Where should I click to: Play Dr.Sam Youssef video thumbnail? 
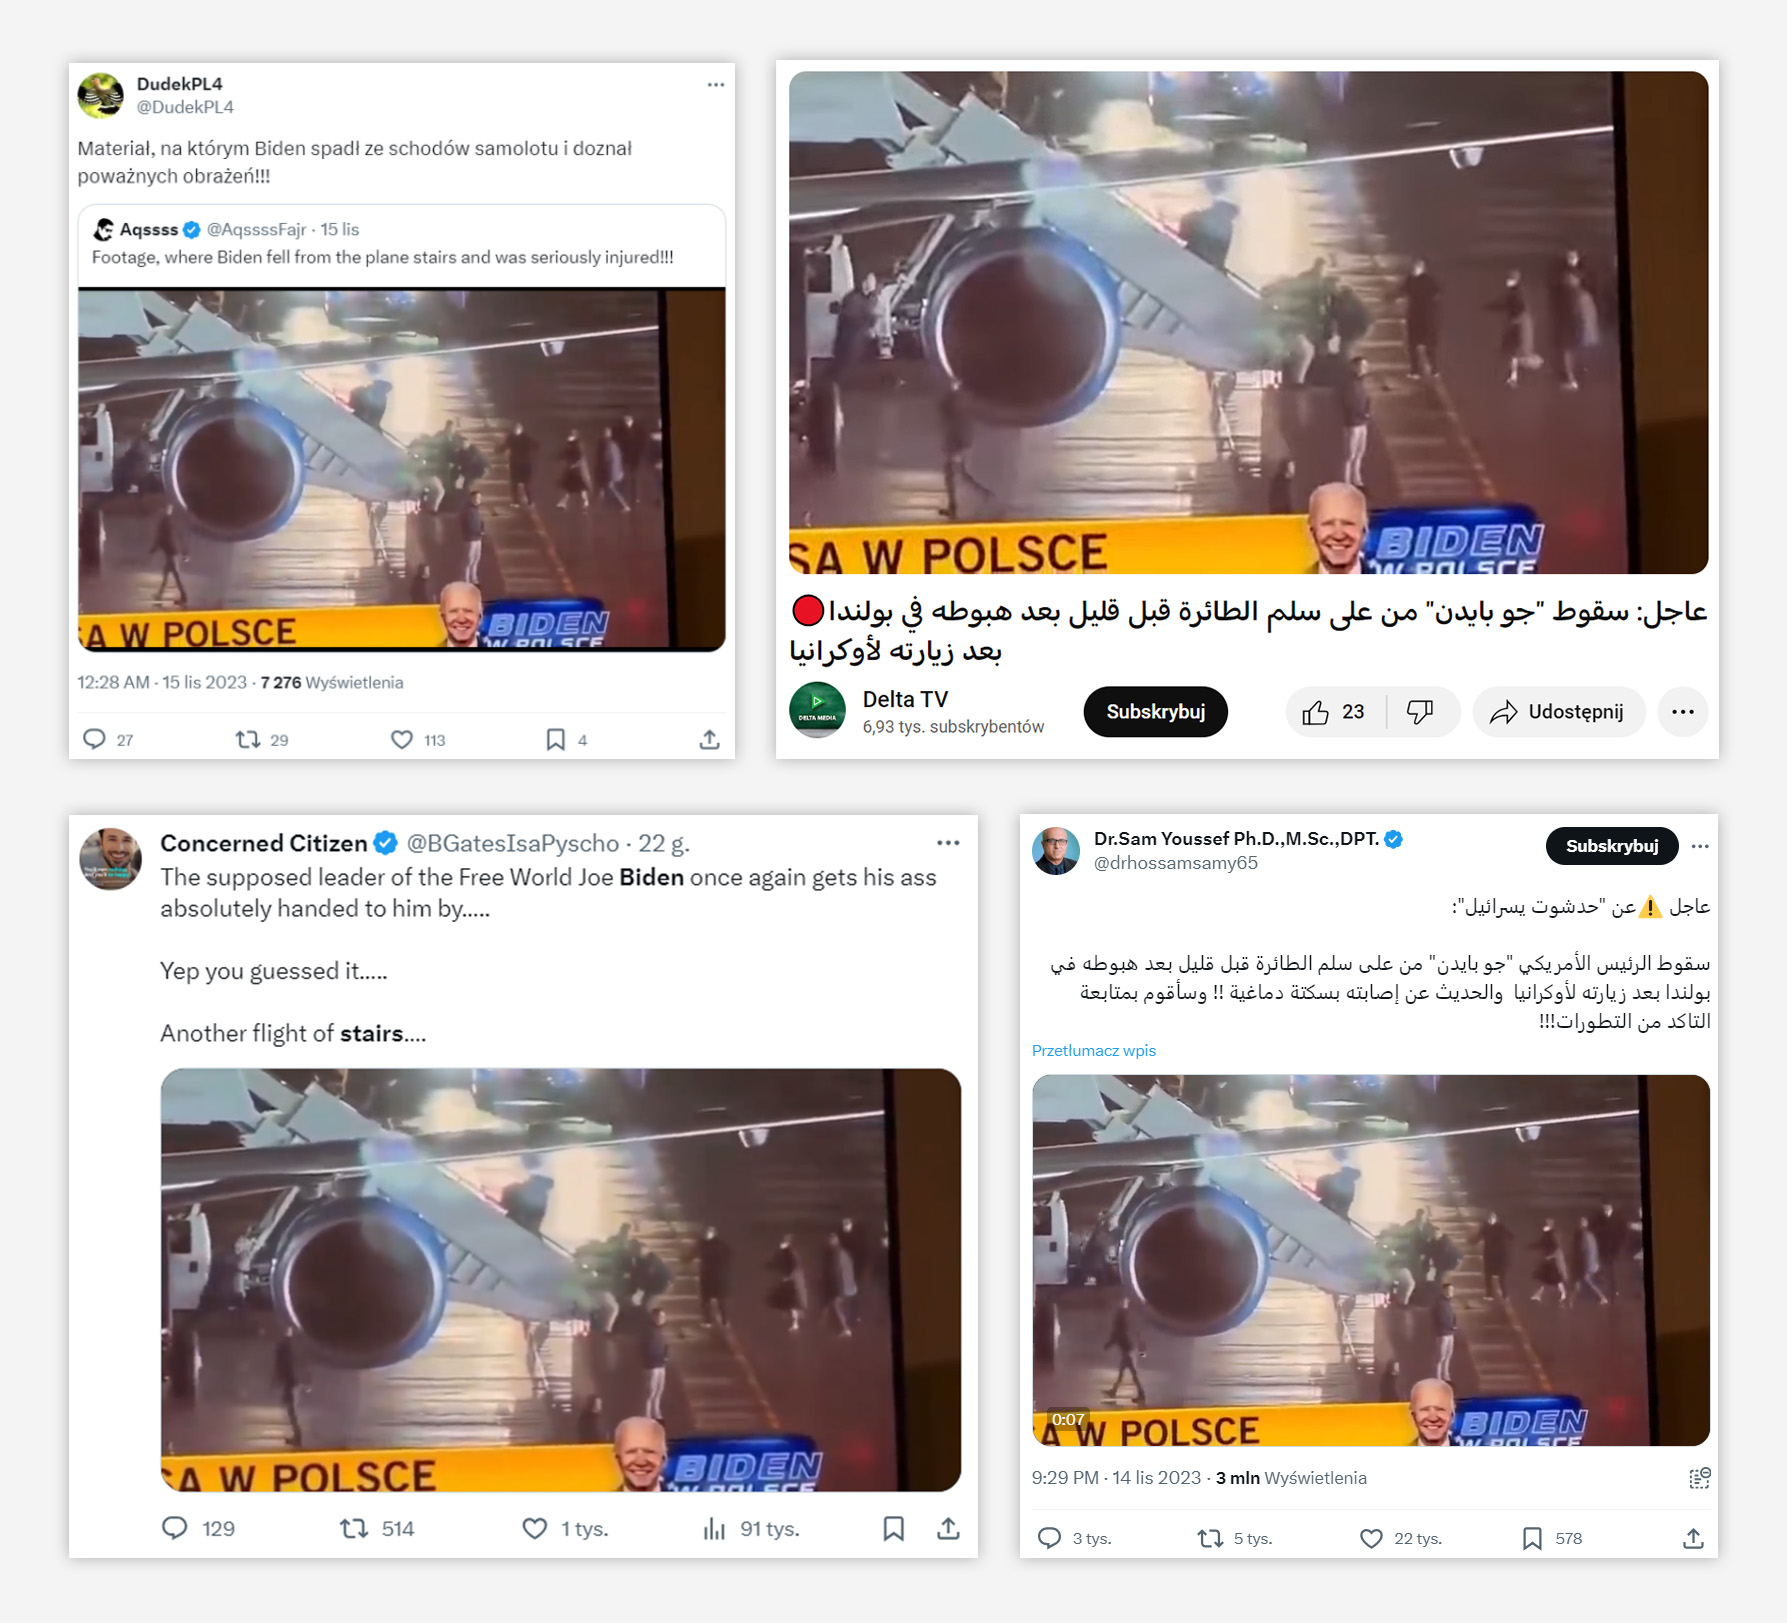pos(1371,1260)
